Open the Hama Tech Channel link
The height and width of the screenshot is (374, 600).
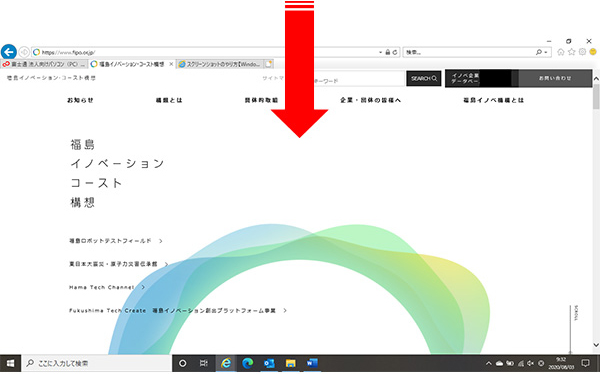click(102, 287)
